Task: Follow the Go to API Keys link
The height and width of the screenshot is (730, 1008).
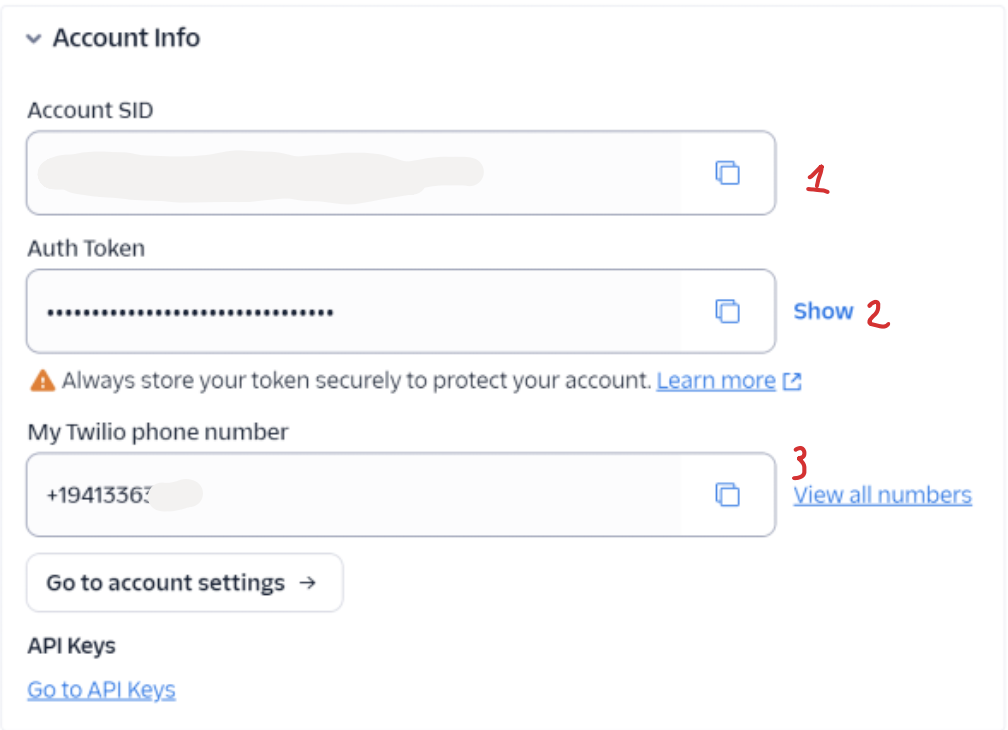Action: coord(101,689)
